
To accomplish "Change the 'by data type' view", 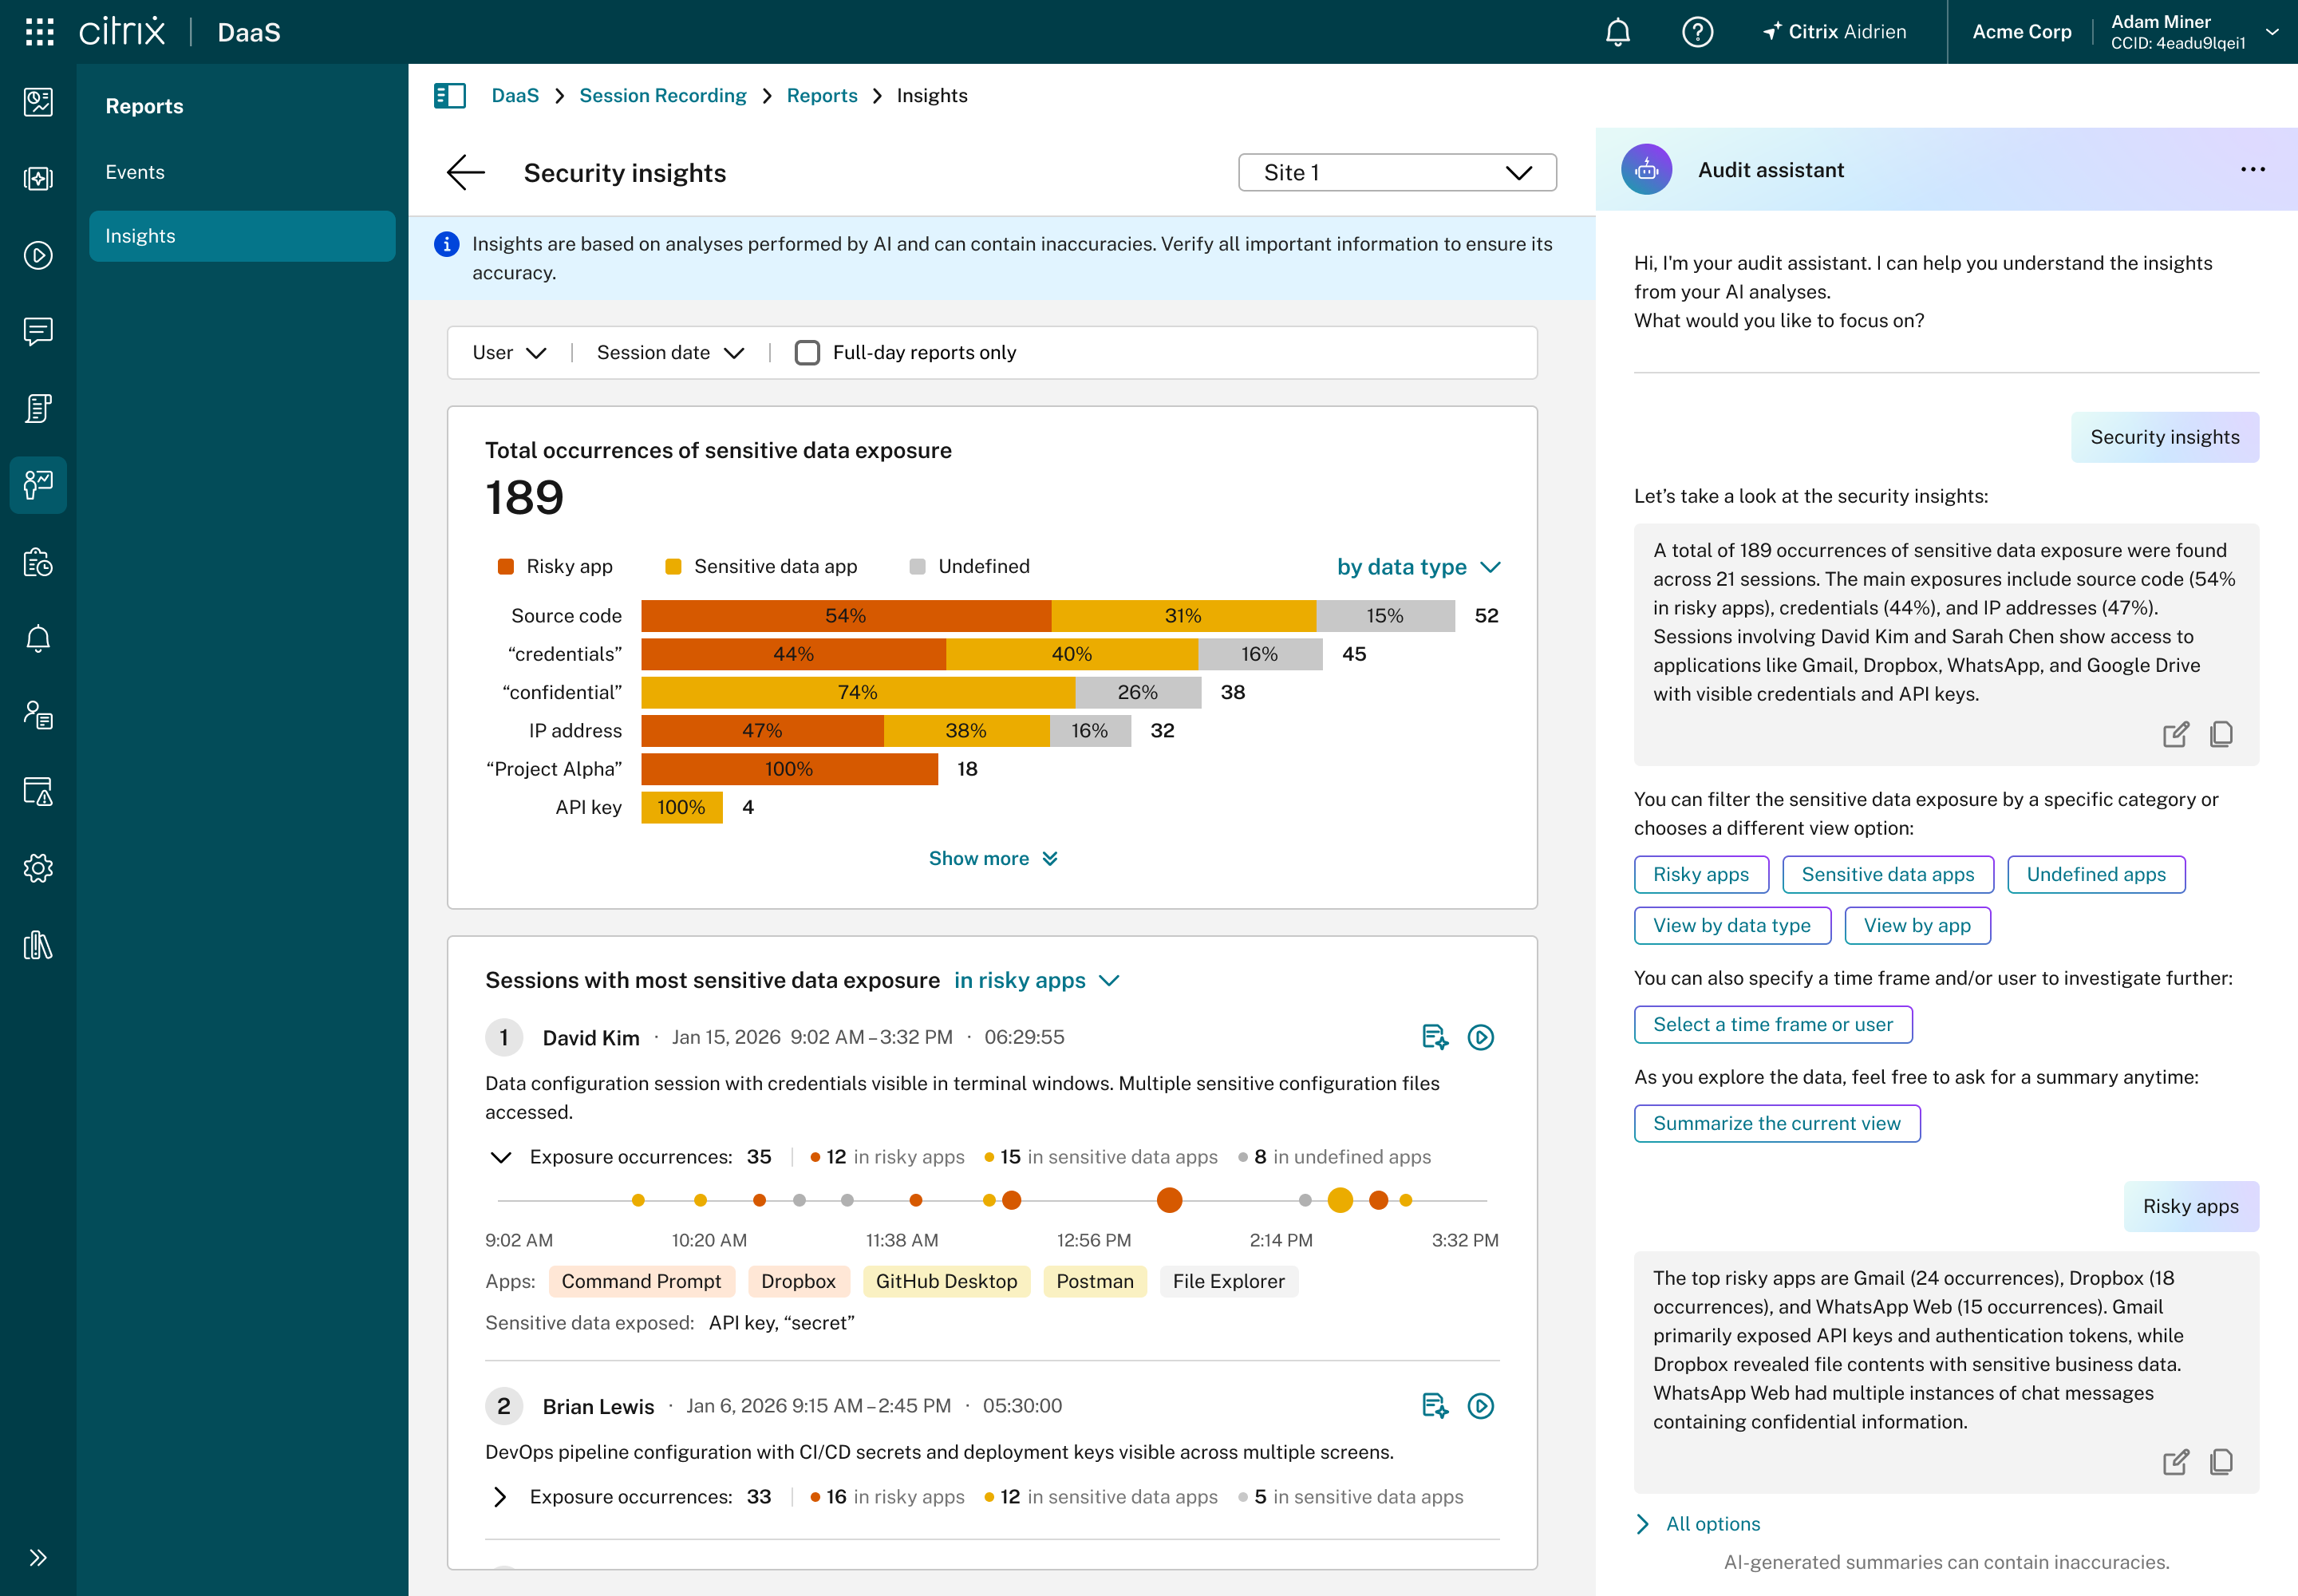I will [x=1418, y=567].
